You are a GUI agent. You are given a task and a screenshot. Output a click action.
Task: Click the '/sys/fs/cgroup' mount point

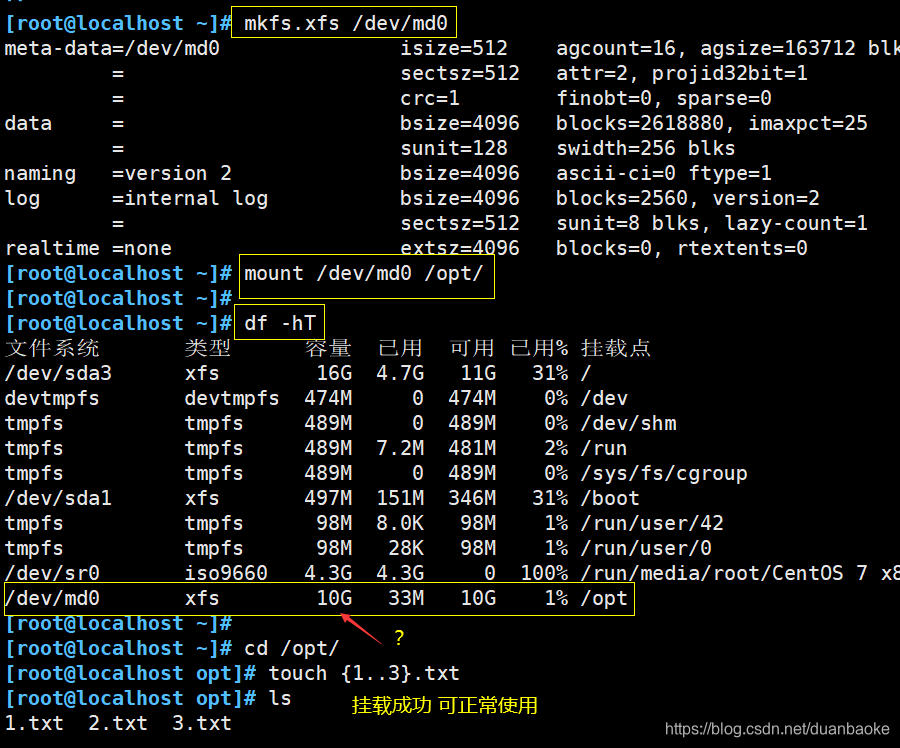(664, 473)
